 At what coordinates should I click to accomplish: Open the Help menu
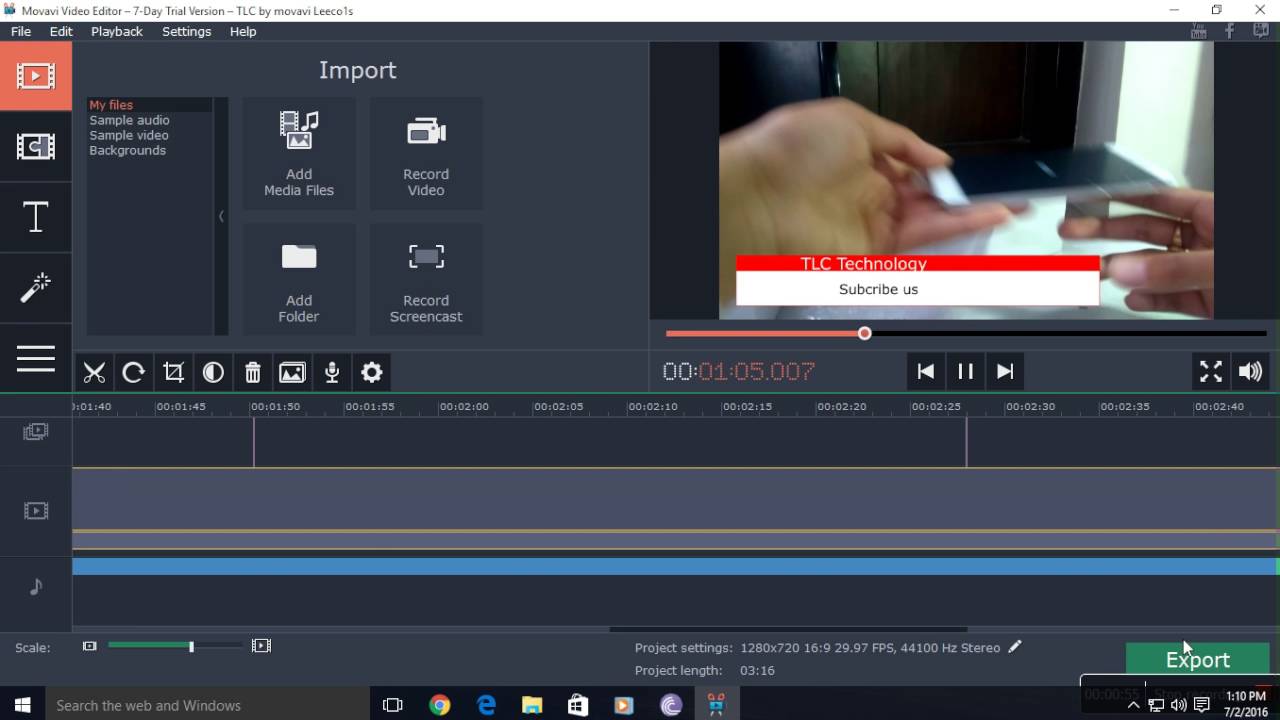coord(243,31)
